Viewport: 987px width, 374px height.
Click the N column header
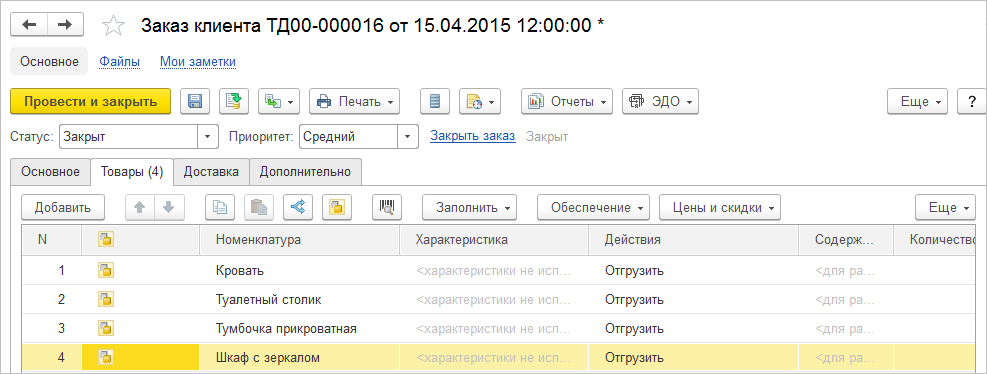point(52,240)
